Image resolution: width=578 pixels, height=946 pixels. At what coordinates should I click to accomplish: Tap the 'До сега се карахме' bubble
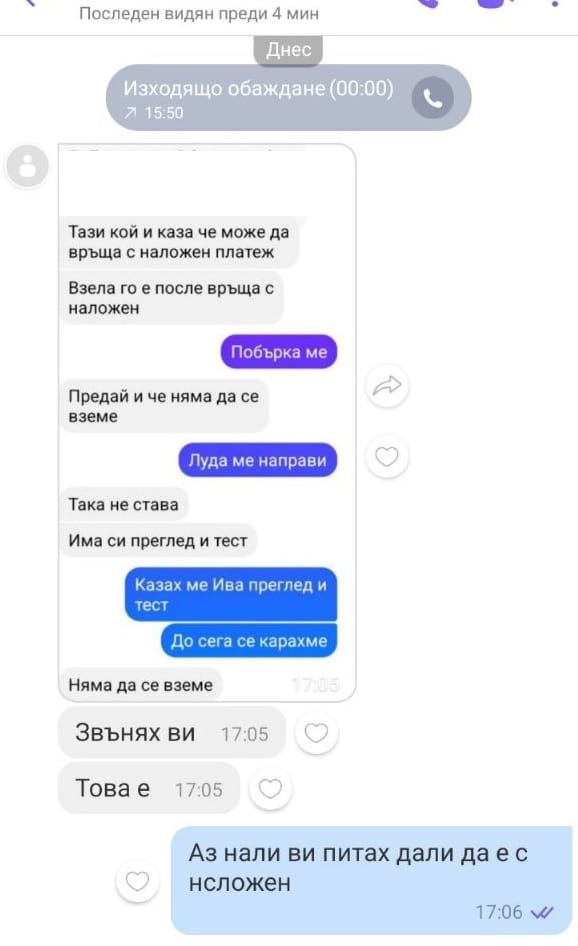pos(249,641)
